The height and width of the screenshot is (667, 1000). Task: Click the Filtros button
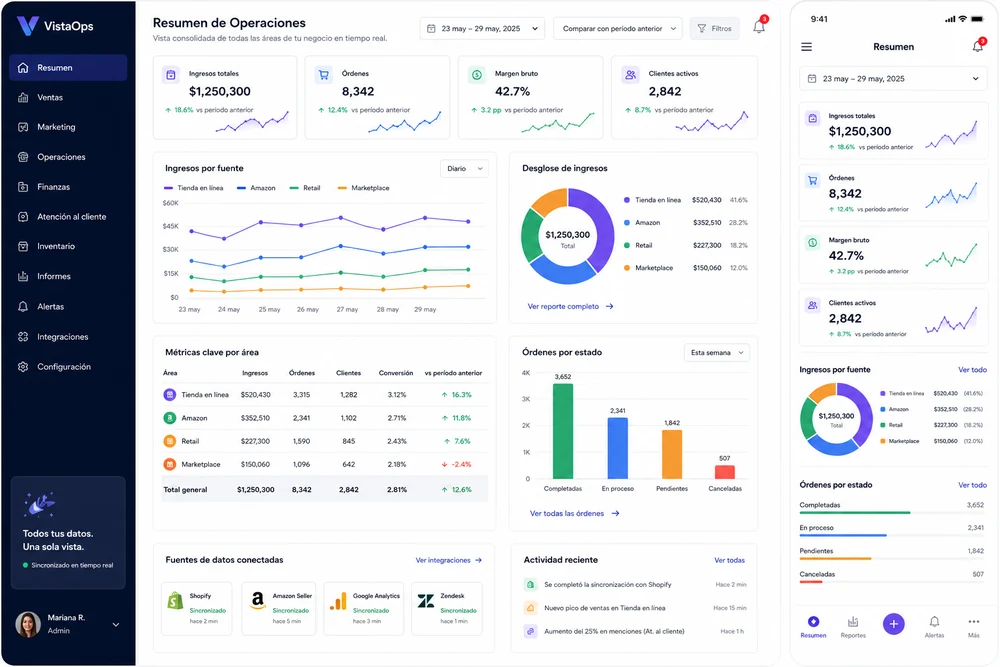pyautogui.click(x=714, y=29)
